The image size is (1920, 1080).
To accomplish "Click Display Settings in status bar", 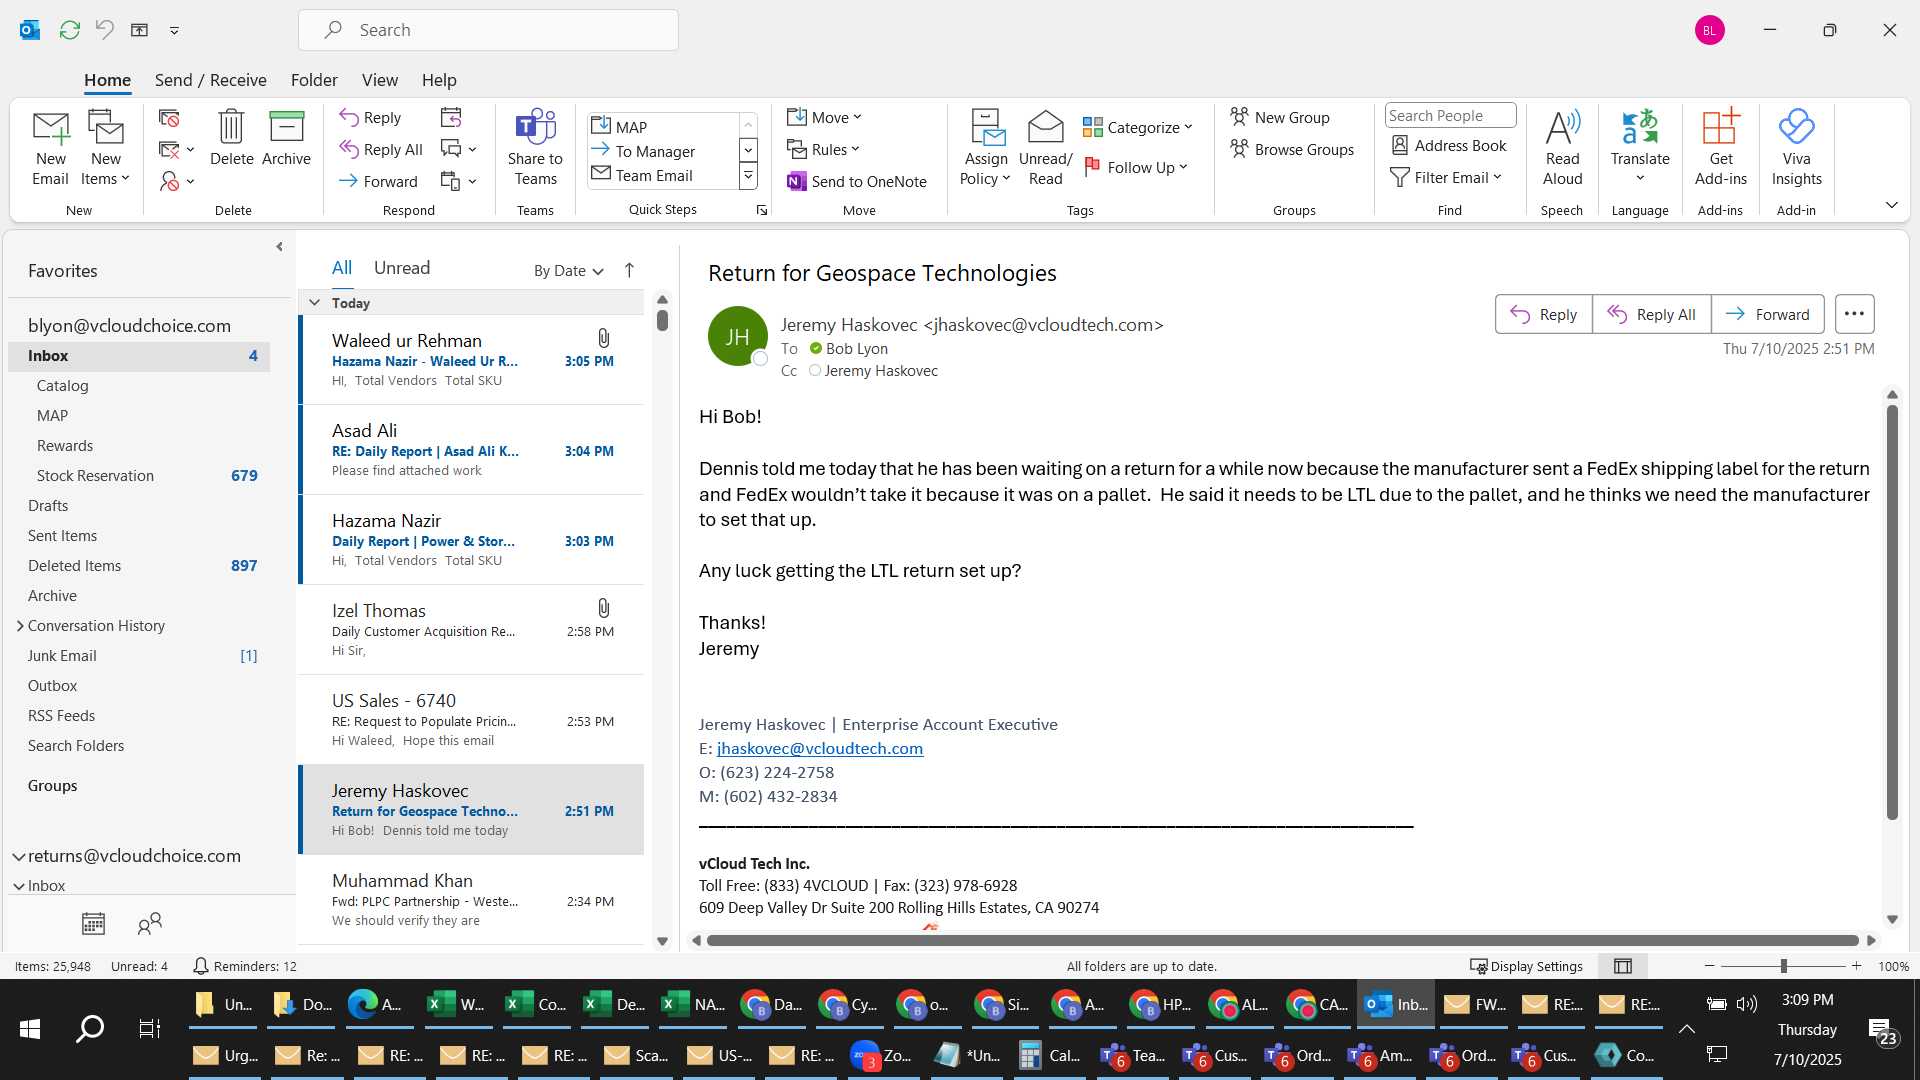I will click(1526, 966).
